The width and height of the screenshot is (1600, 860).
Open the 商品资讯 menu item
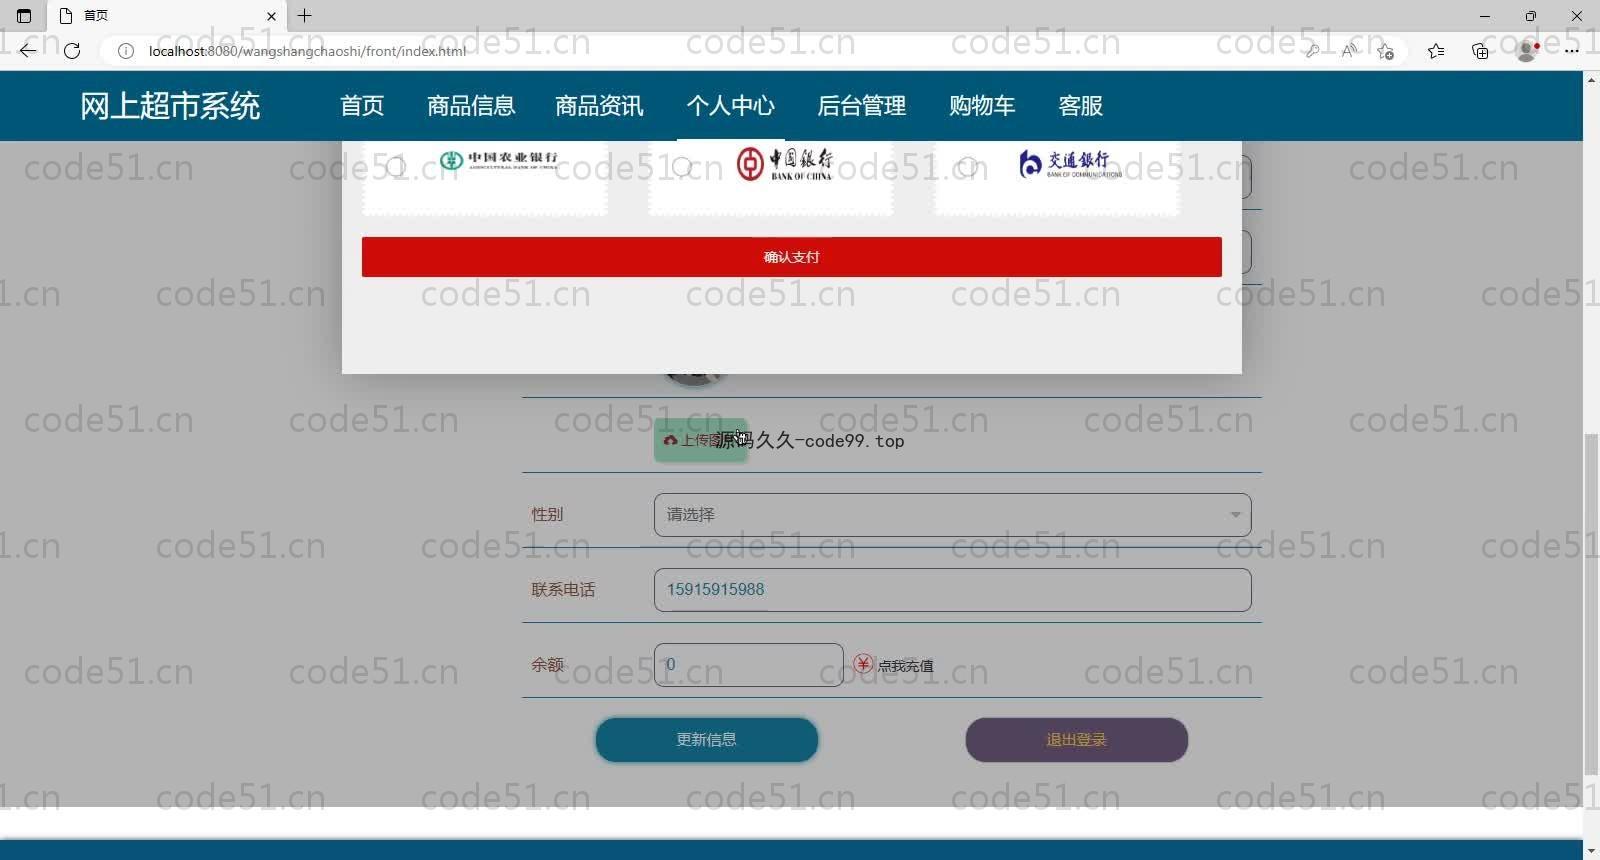point(599,106)
